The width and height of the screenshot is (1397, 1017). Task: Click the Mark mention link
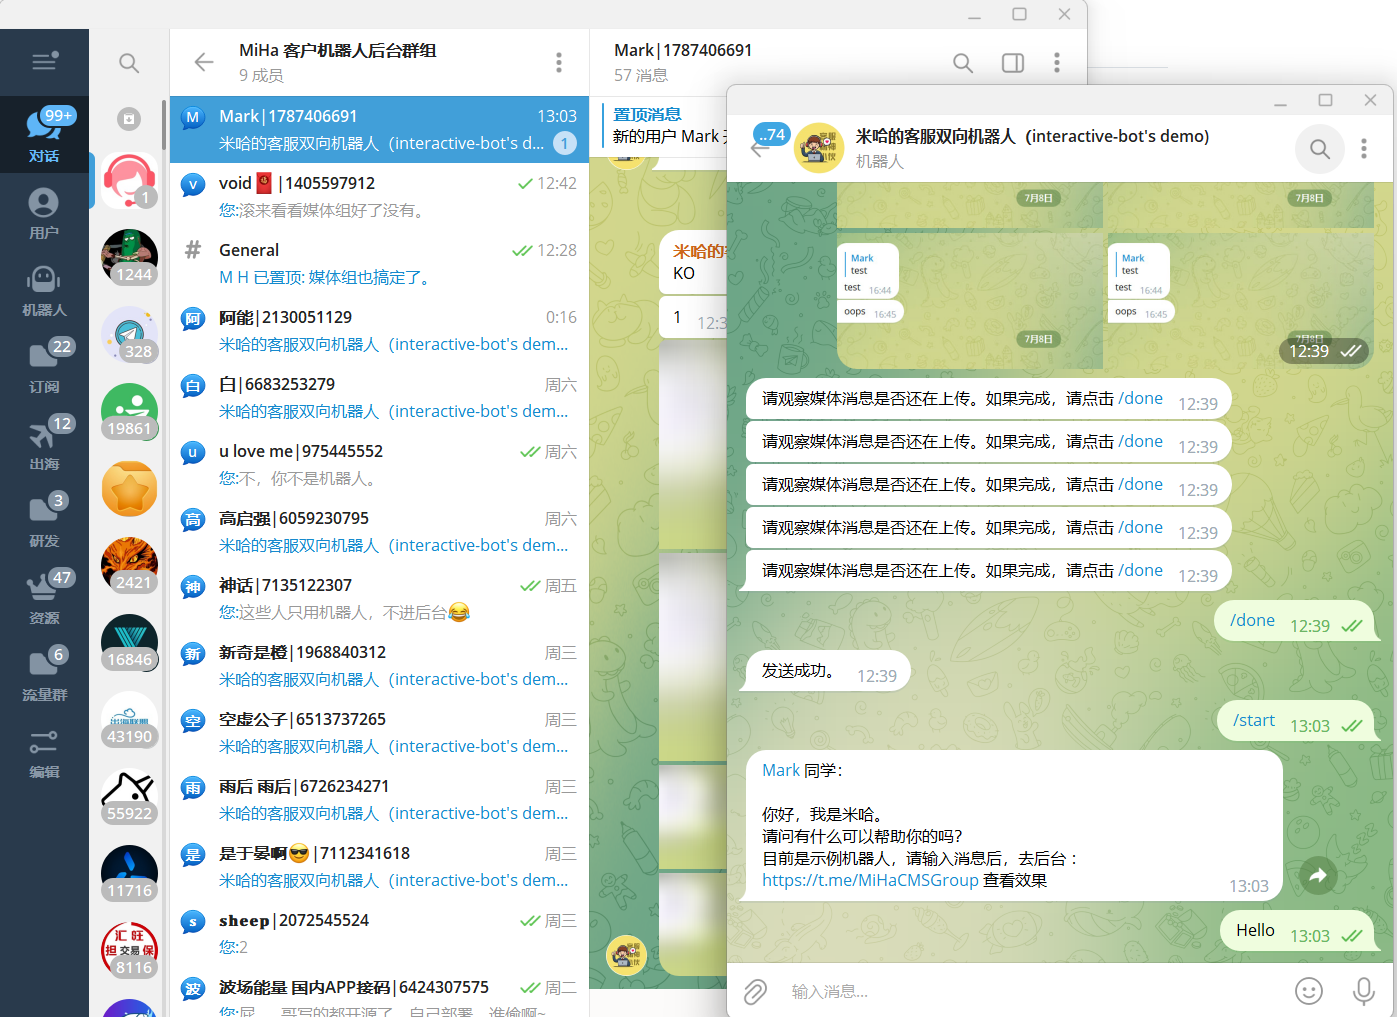781,770
